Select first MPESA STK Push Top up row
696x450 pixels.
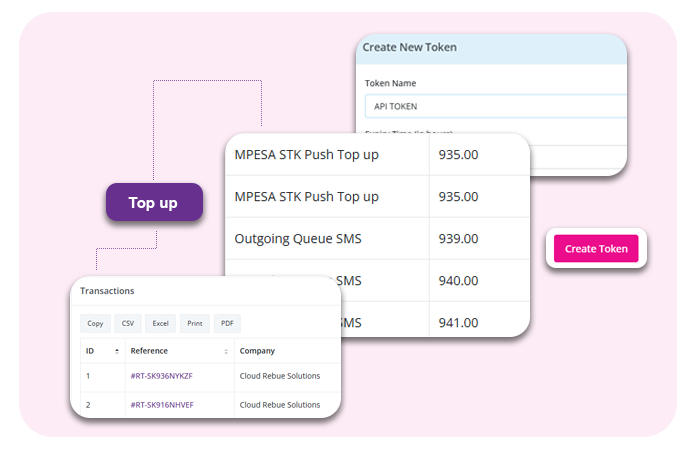(378, 155)
